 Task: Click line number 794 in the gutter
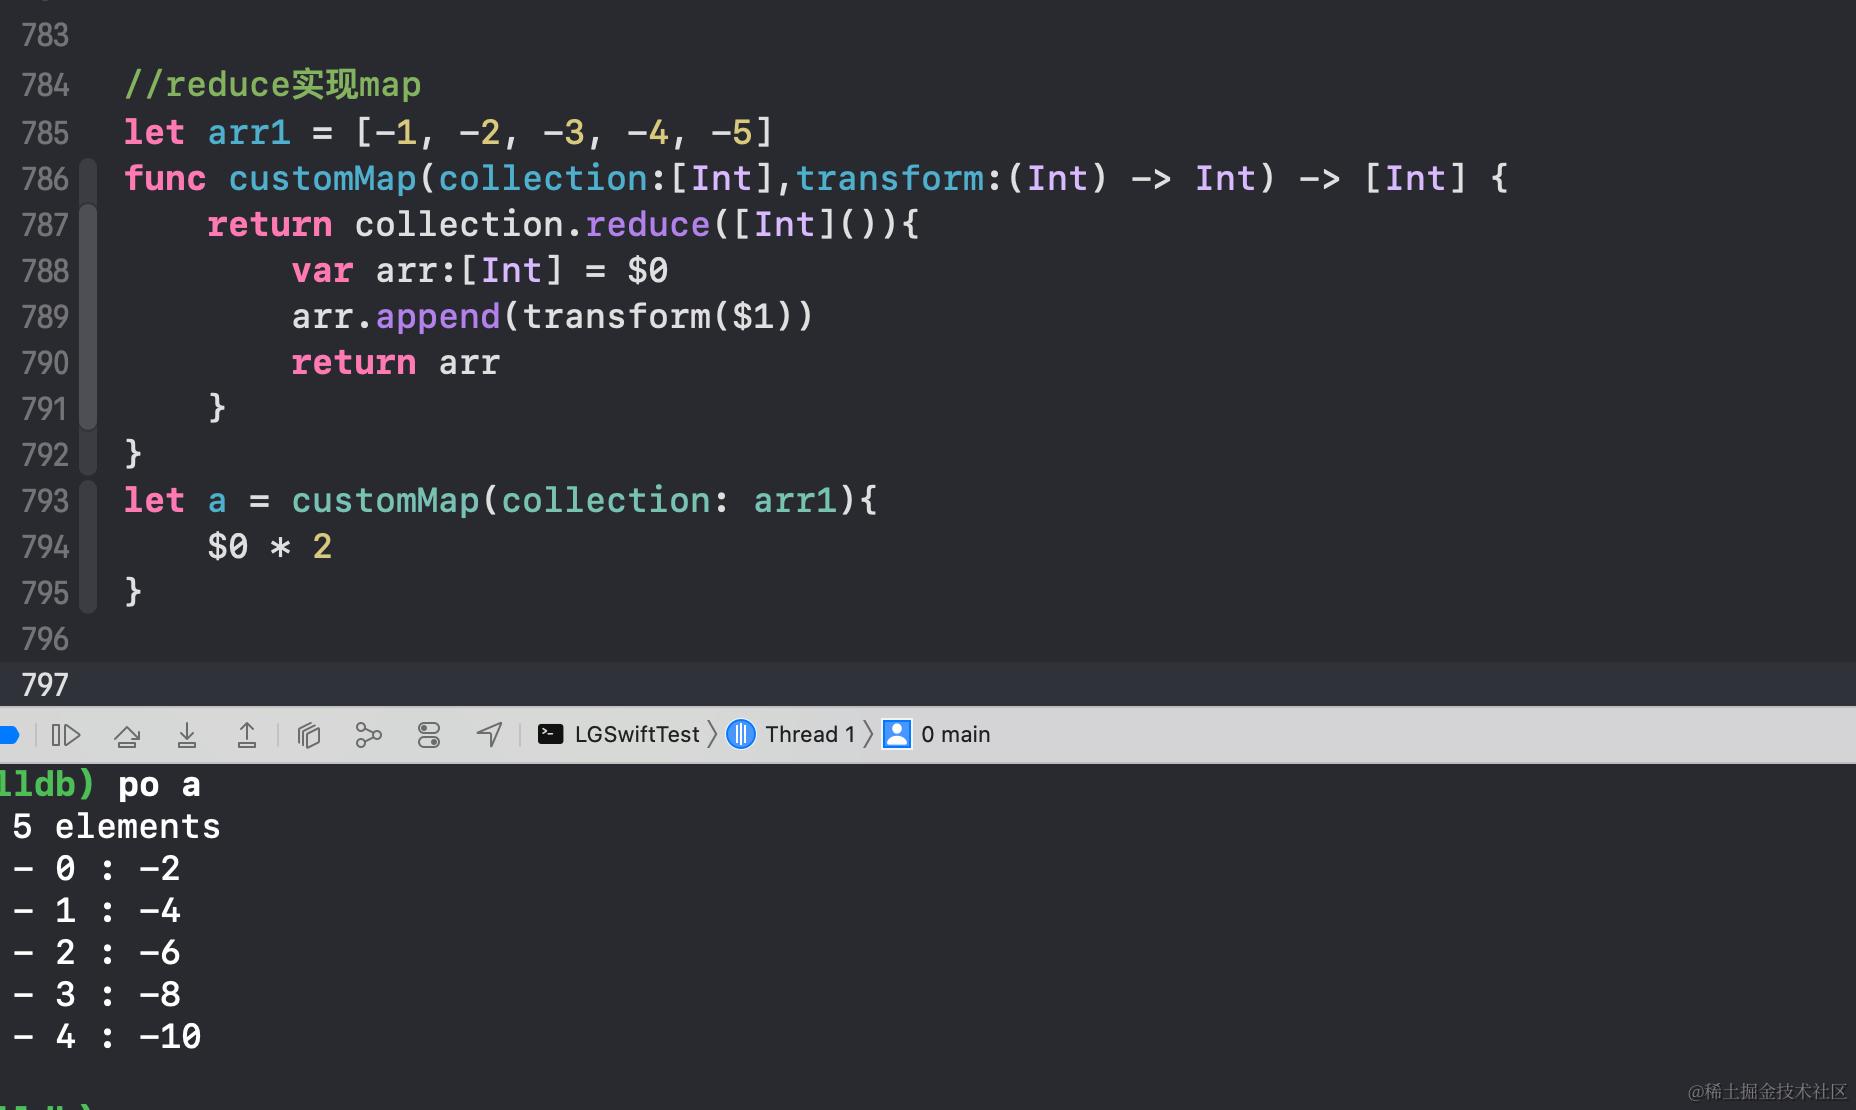(x=45, y=547)
